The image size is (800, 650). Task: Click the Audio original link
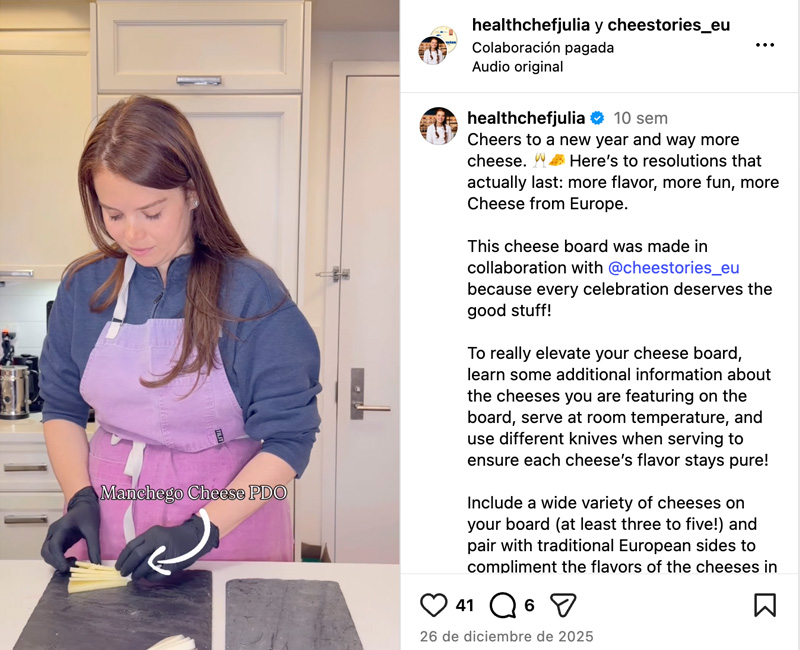[x=517, y=67]
